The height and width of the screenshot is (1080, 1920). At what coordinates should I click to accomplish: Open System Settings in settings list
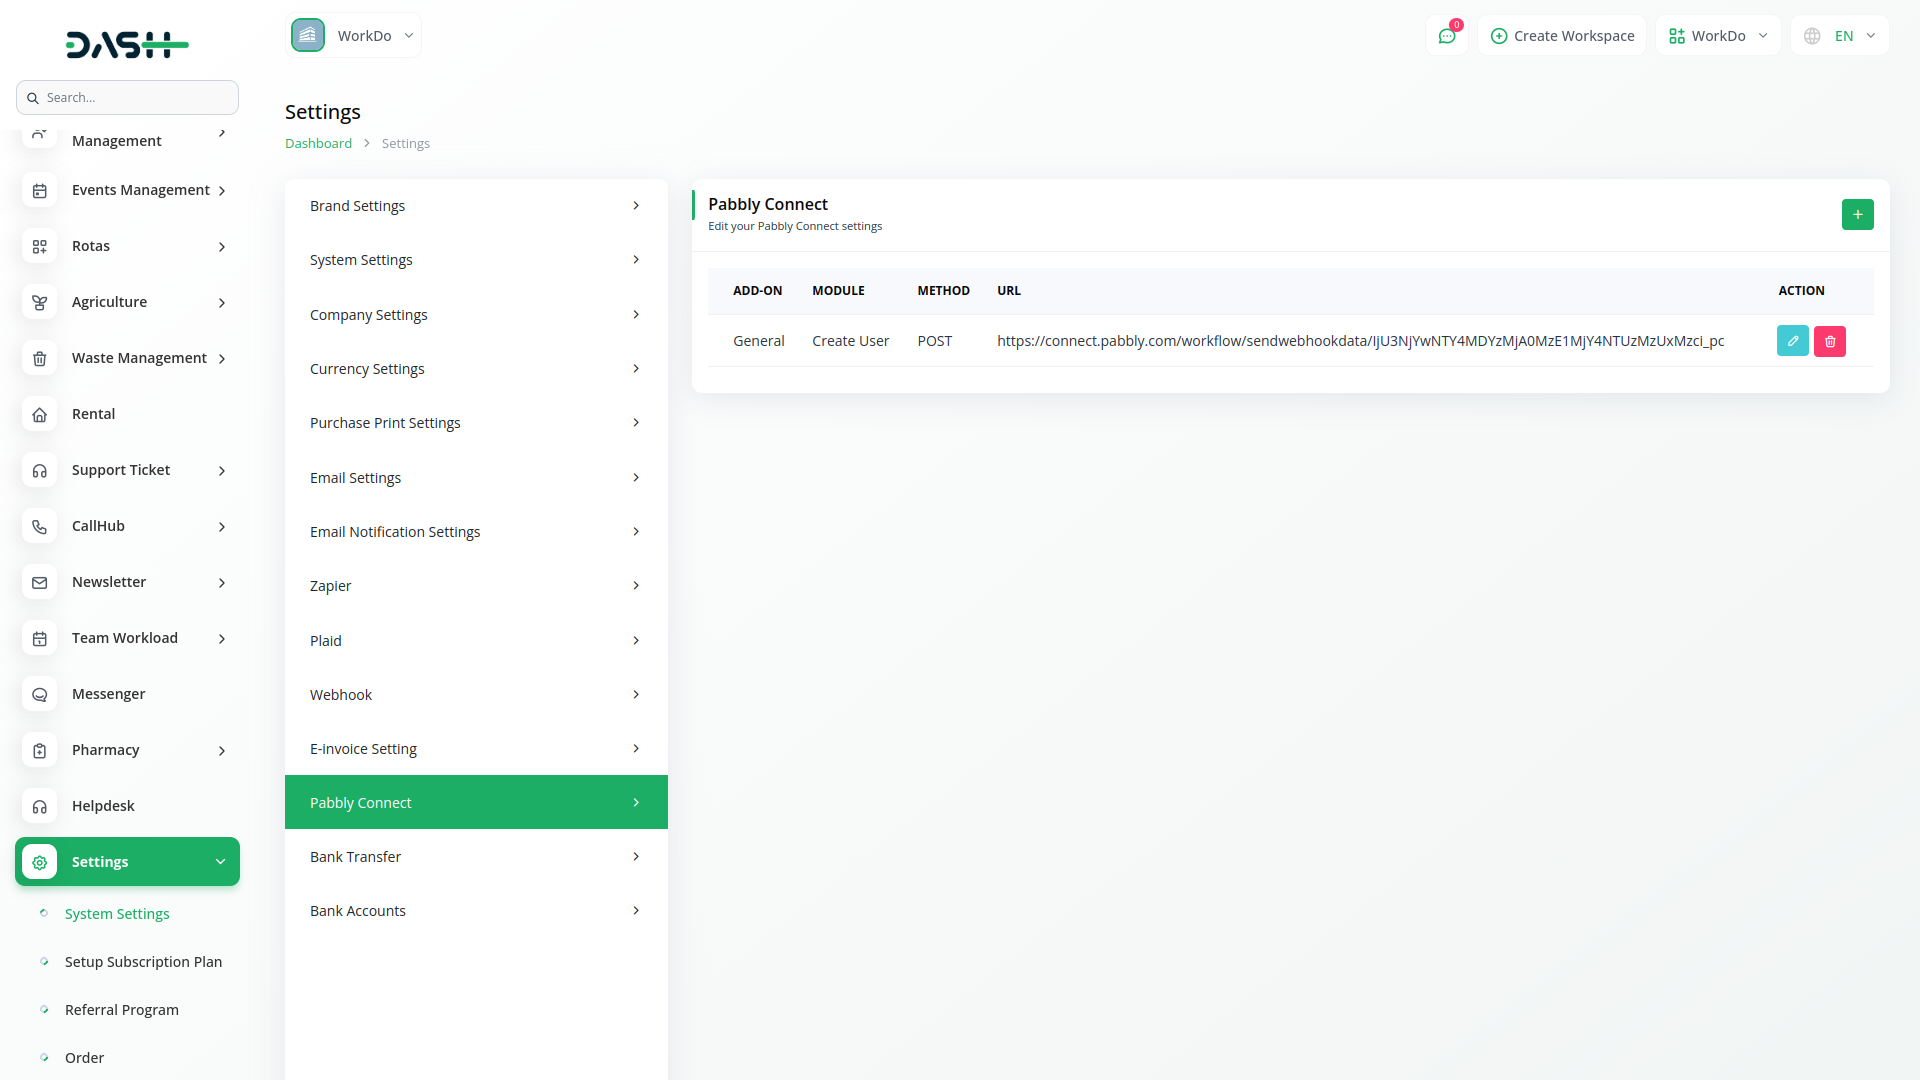(x=476, y=260)
